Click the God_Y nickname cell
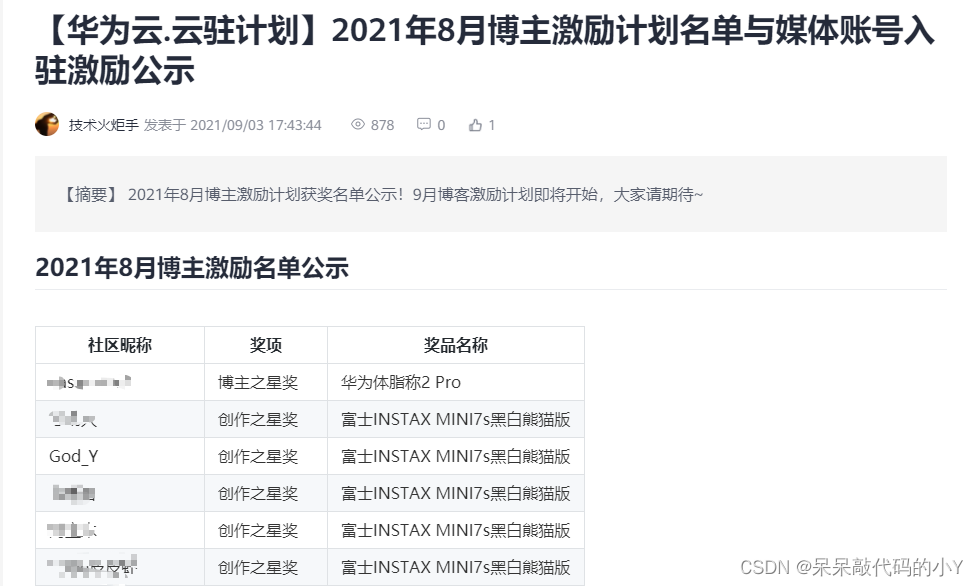This screenshot has width=979, height=586. coord(120,456)
